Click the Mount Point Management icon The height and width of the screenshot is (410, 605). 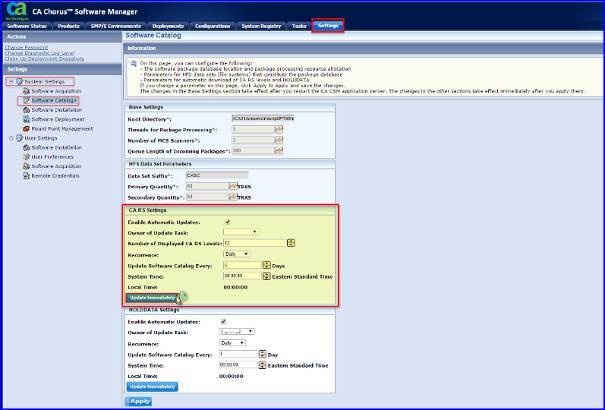click(x=26, y=128)
